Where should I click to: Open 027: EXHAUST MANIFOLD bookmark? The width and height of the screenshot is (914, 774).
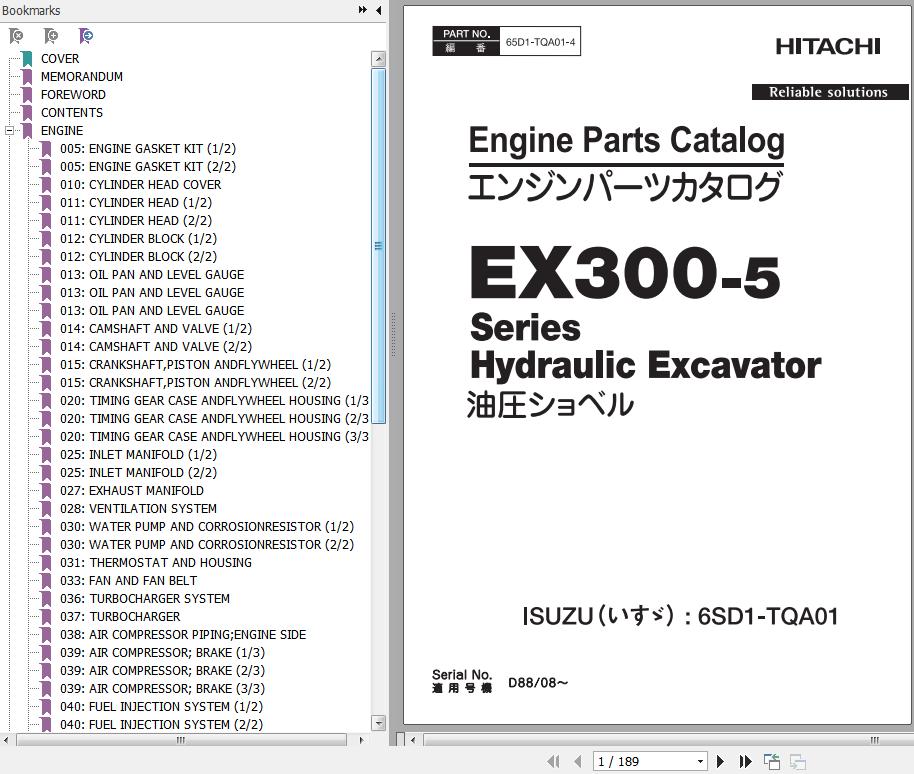click(132, 491)
